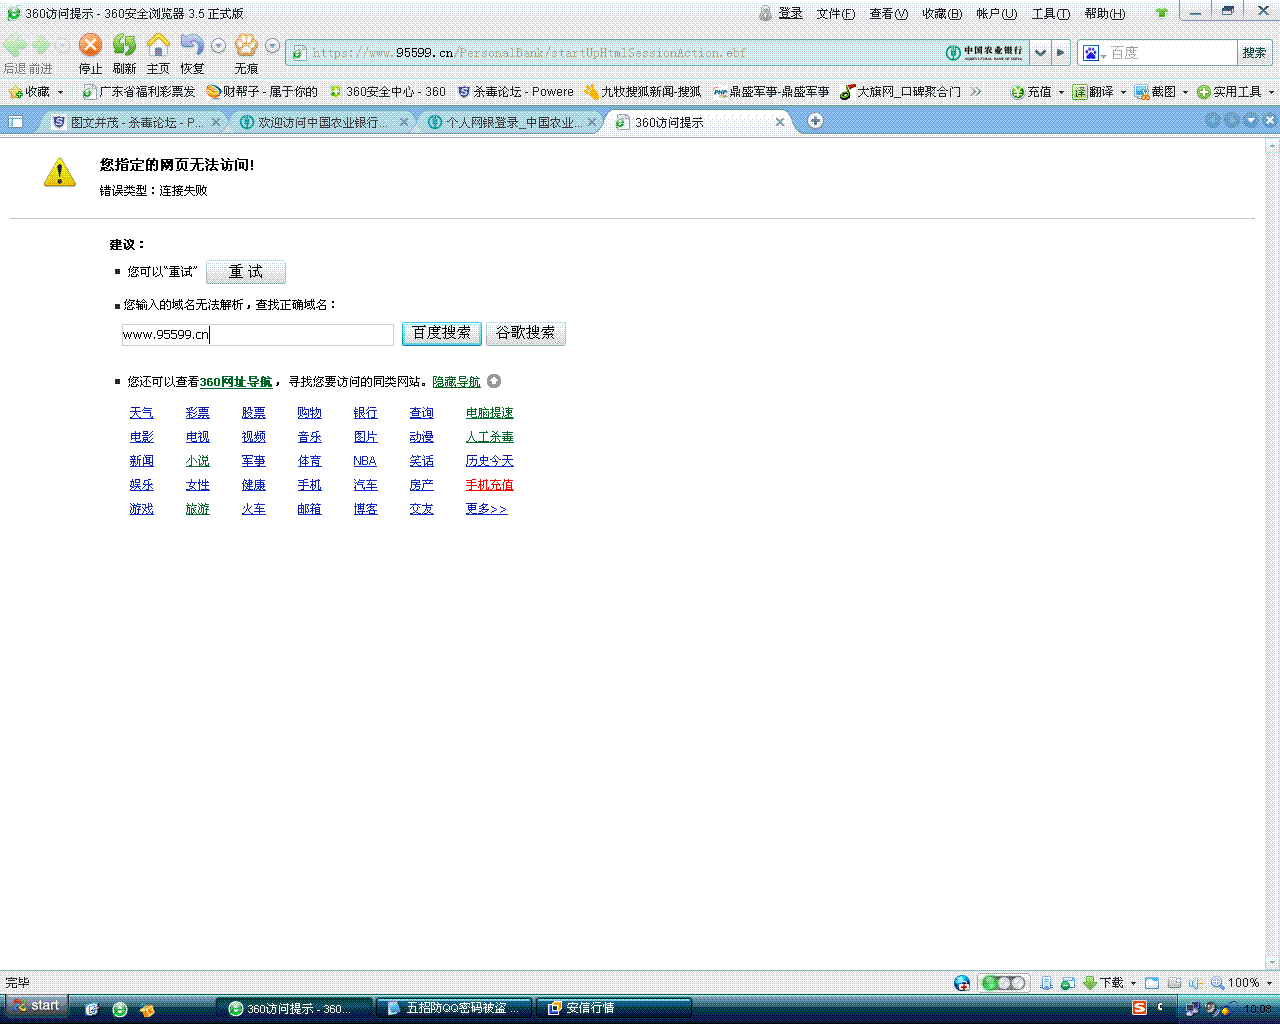Screen dimensions: 1280x1024
Task: Open the 实用工具 utilities toolbar item
Action: click(x=1229, y=92)
